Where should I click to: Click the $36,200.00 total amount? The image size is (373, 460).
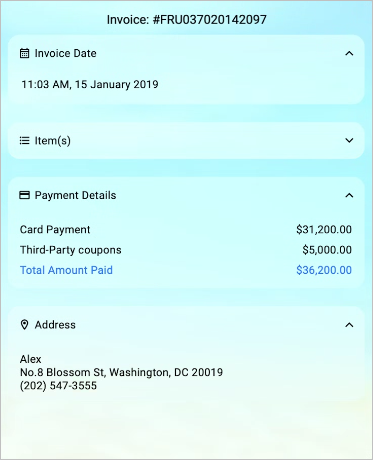pos(324,270)
